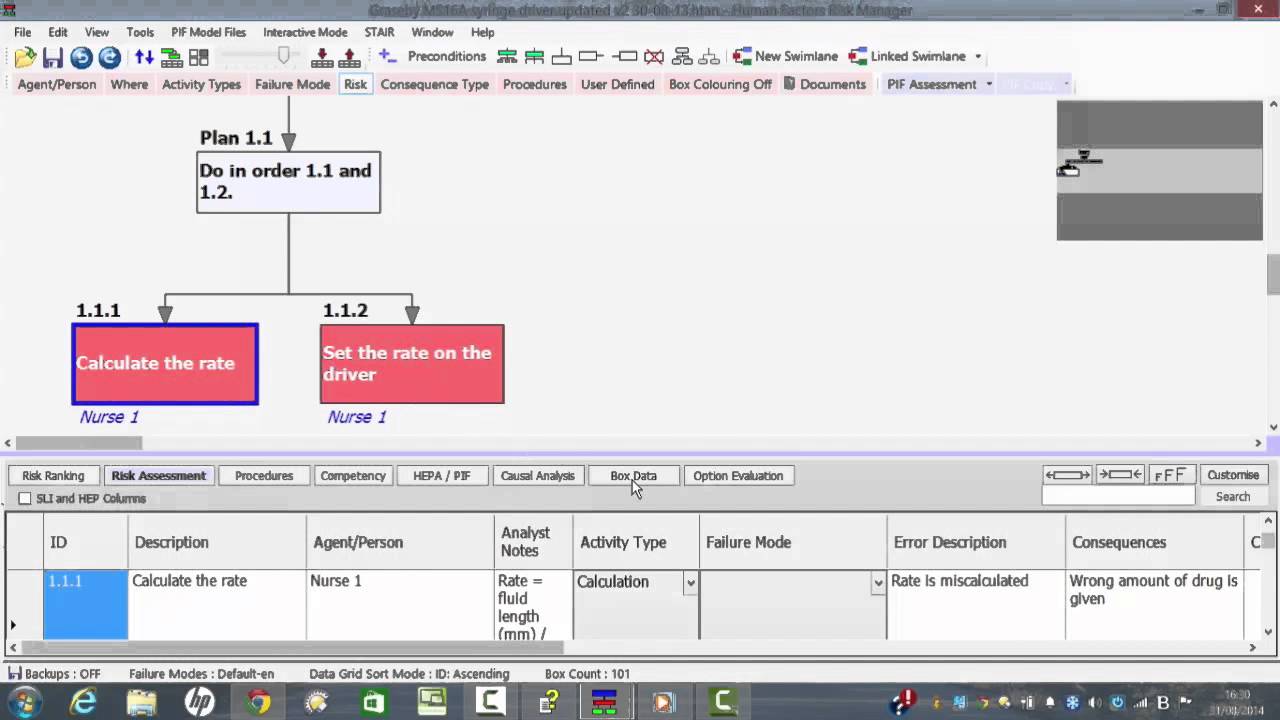Select the Calculate the rate task box
Image resolution: width=1280 pixels, height=720 pixels.
point(165,364)
